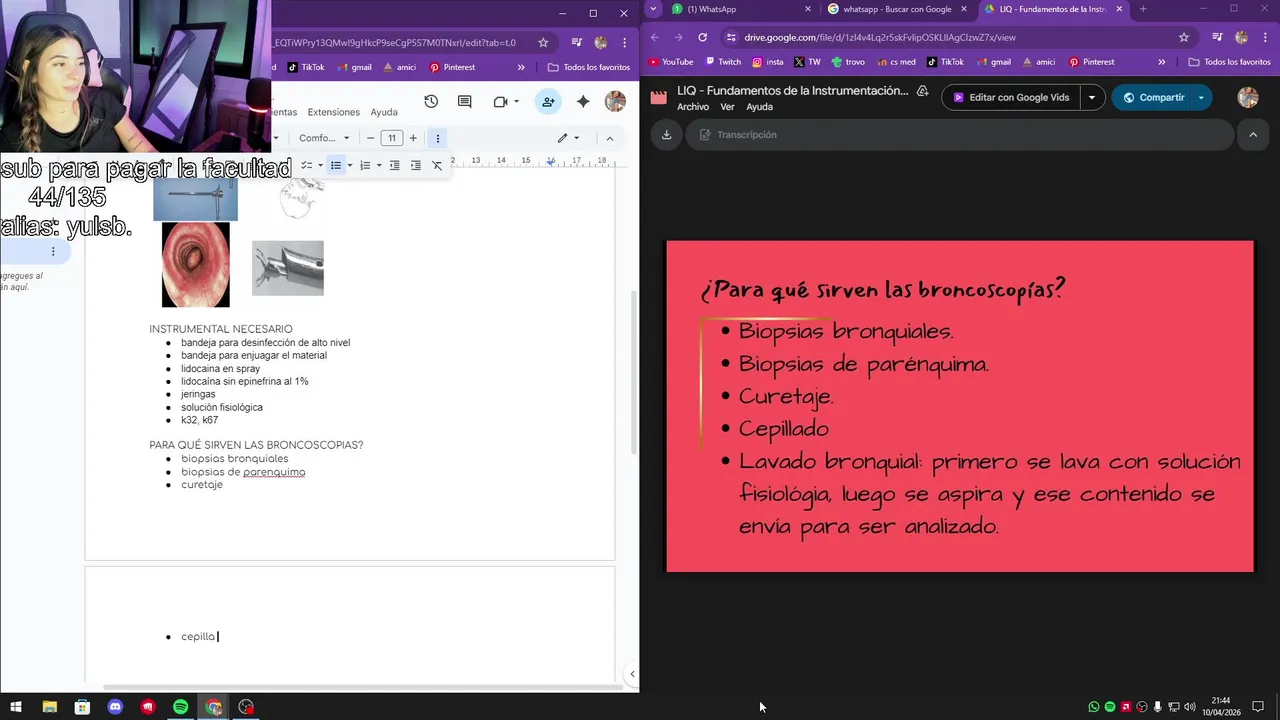The height and width of the screenshot is (720, 1280).
Task: Show more bookmarks chevron in right window
Action: [x=1161, y=62]
